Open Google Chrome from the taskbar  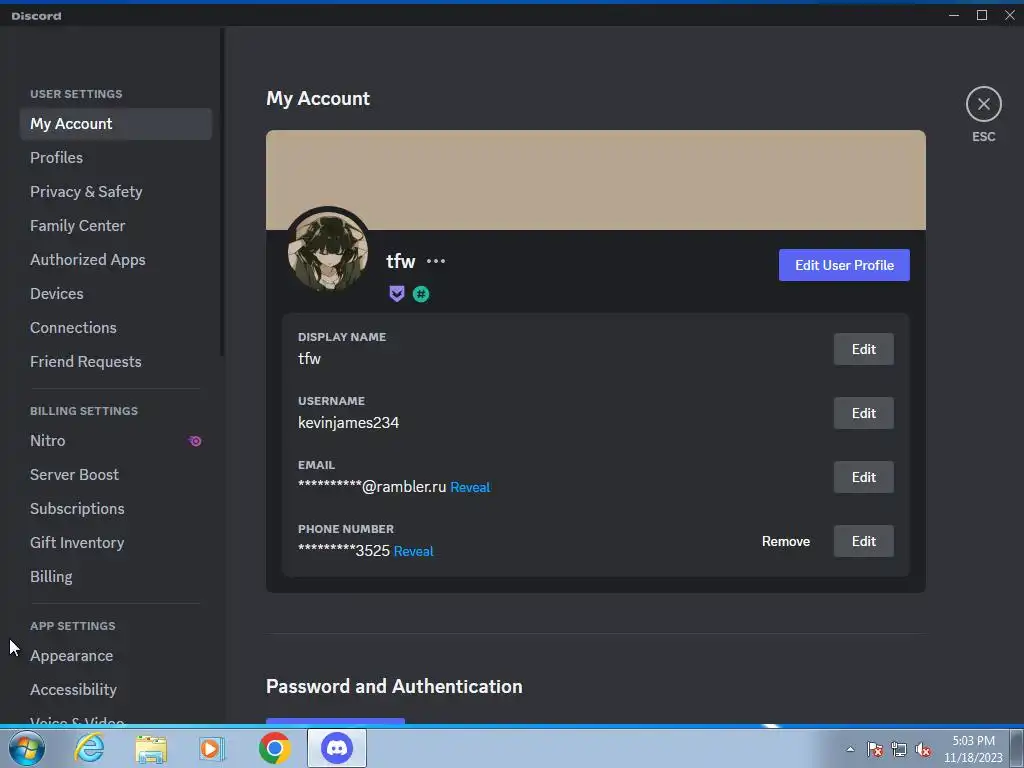(274, 748)
